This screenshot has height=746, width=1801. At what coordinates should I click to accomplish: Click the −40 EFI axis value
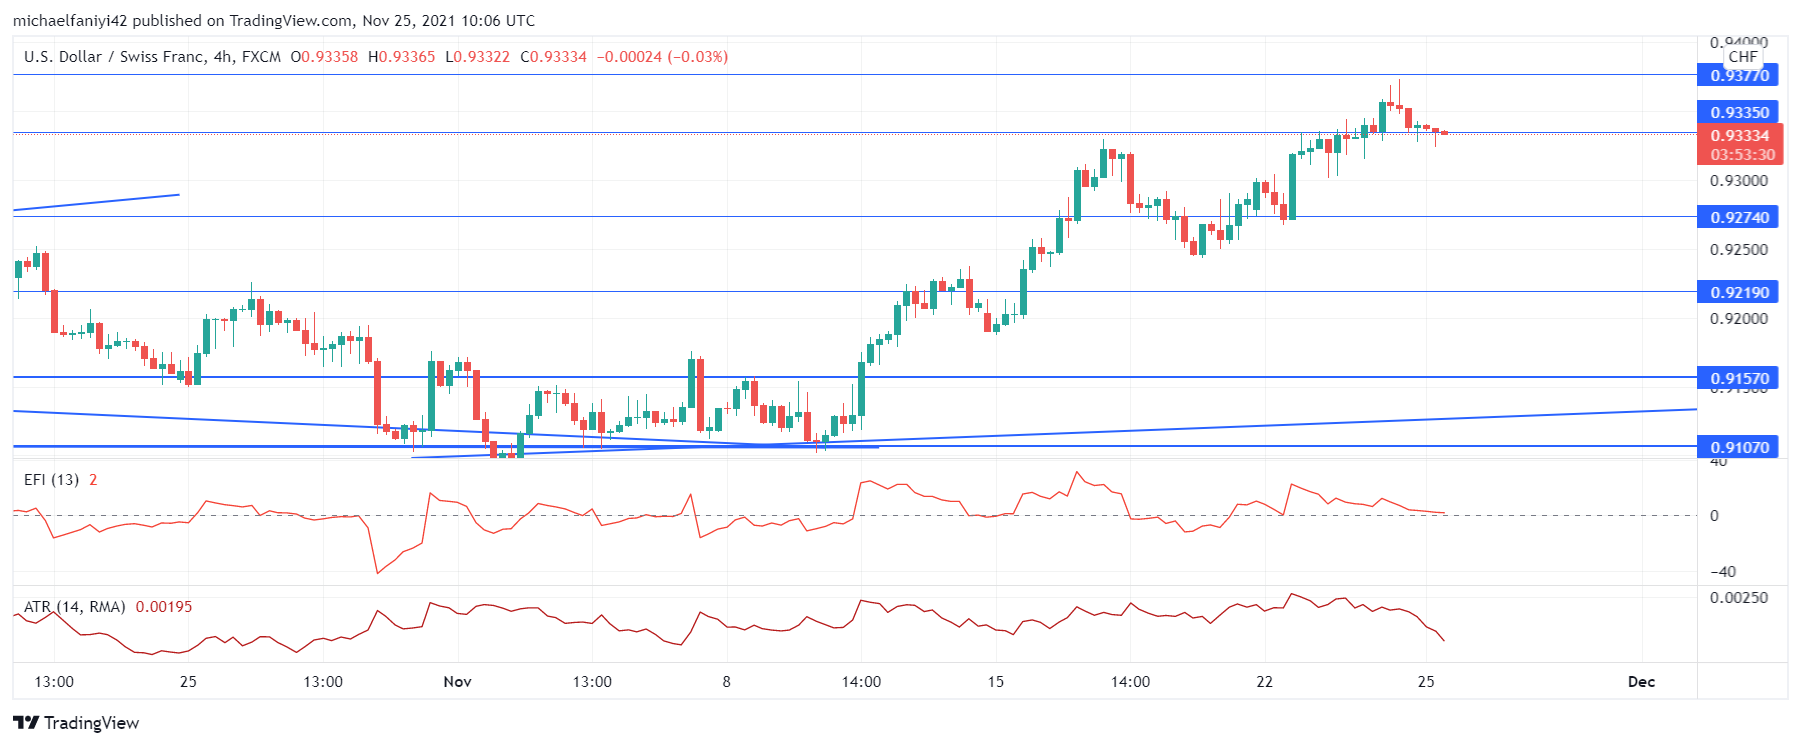(x=1722, y=572)
